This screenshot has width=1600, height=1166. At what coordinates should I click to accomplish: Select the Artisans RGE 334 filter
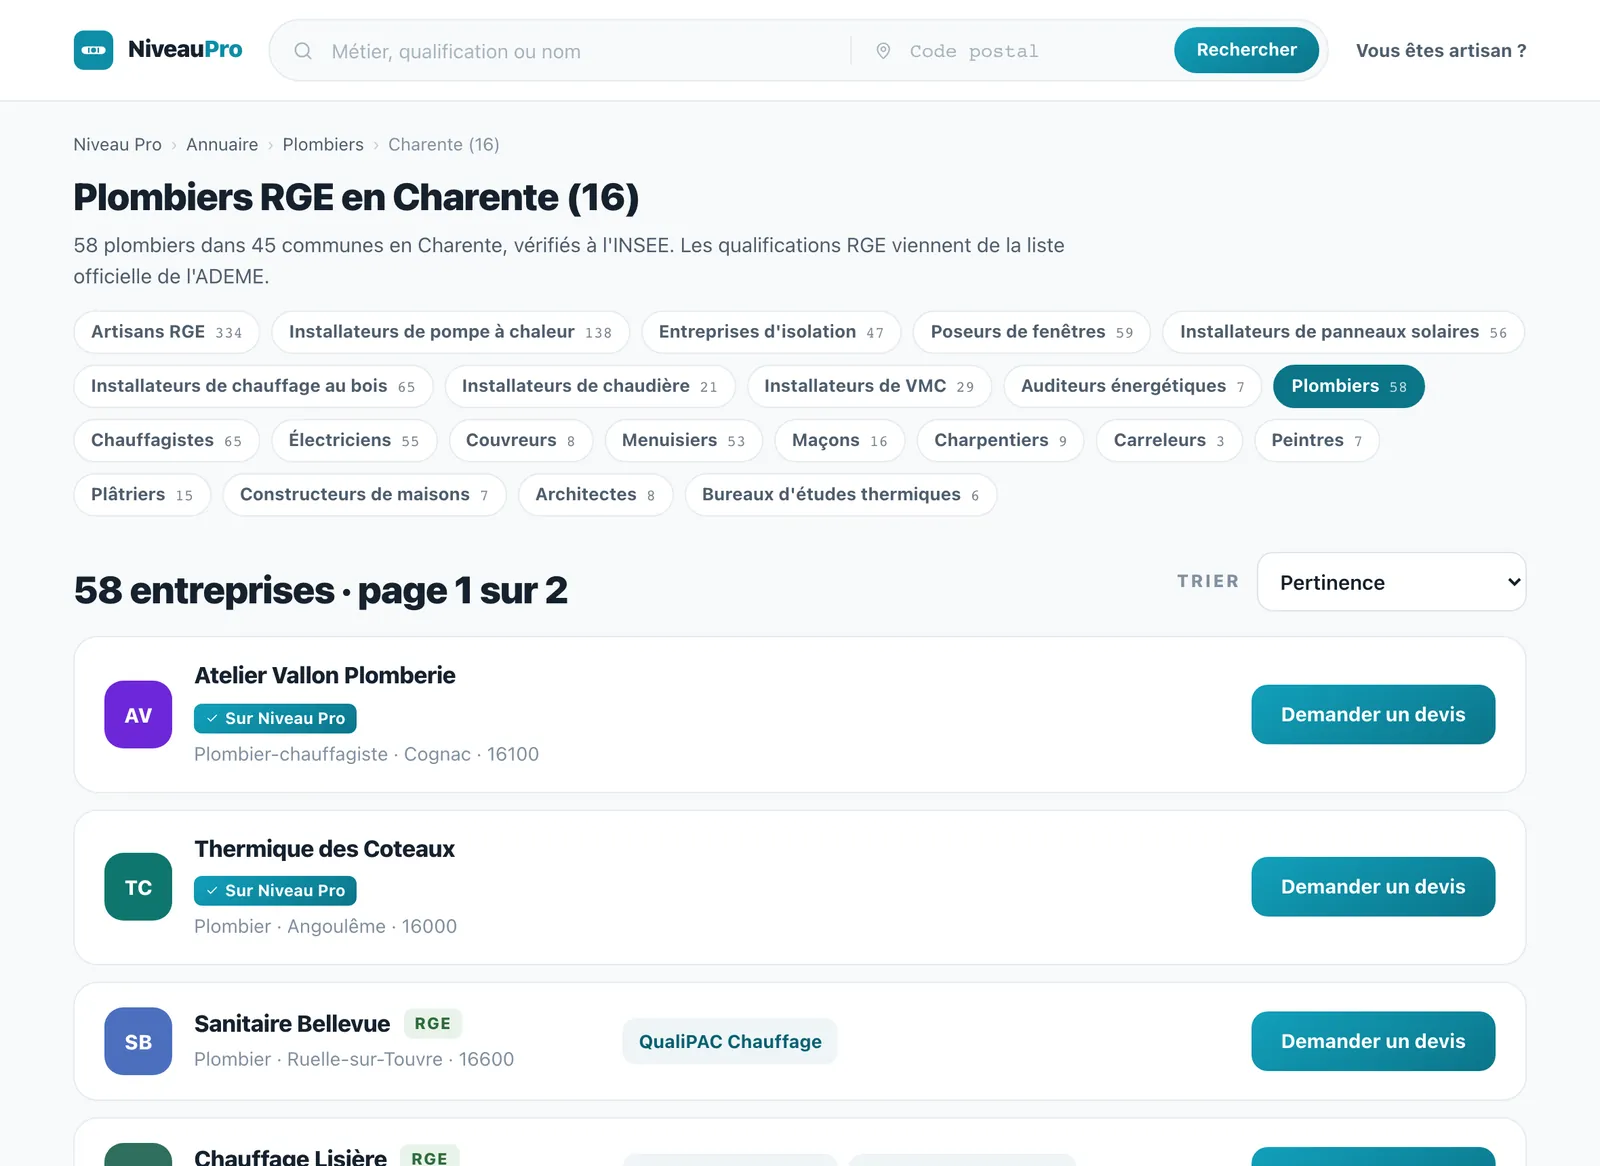tap(166, 332)
